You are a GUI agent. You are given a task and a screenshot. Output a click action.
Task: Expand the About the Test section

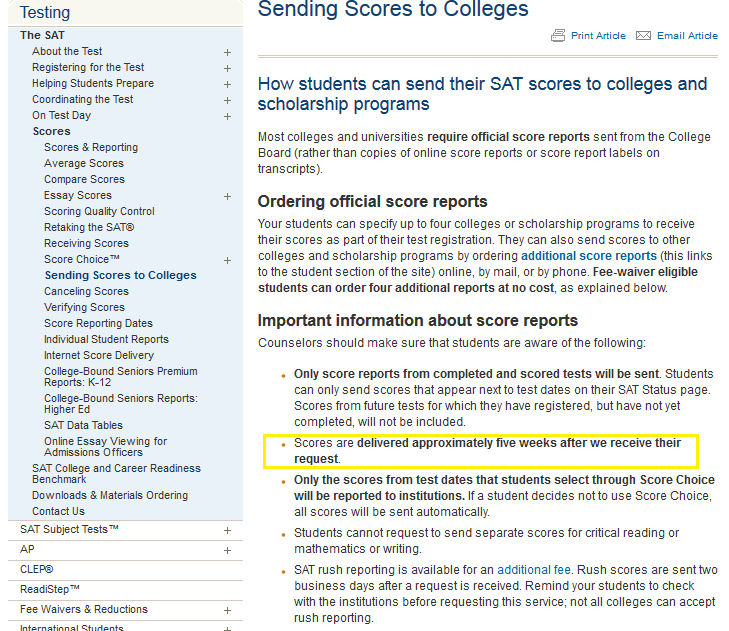tap(227, 52)
